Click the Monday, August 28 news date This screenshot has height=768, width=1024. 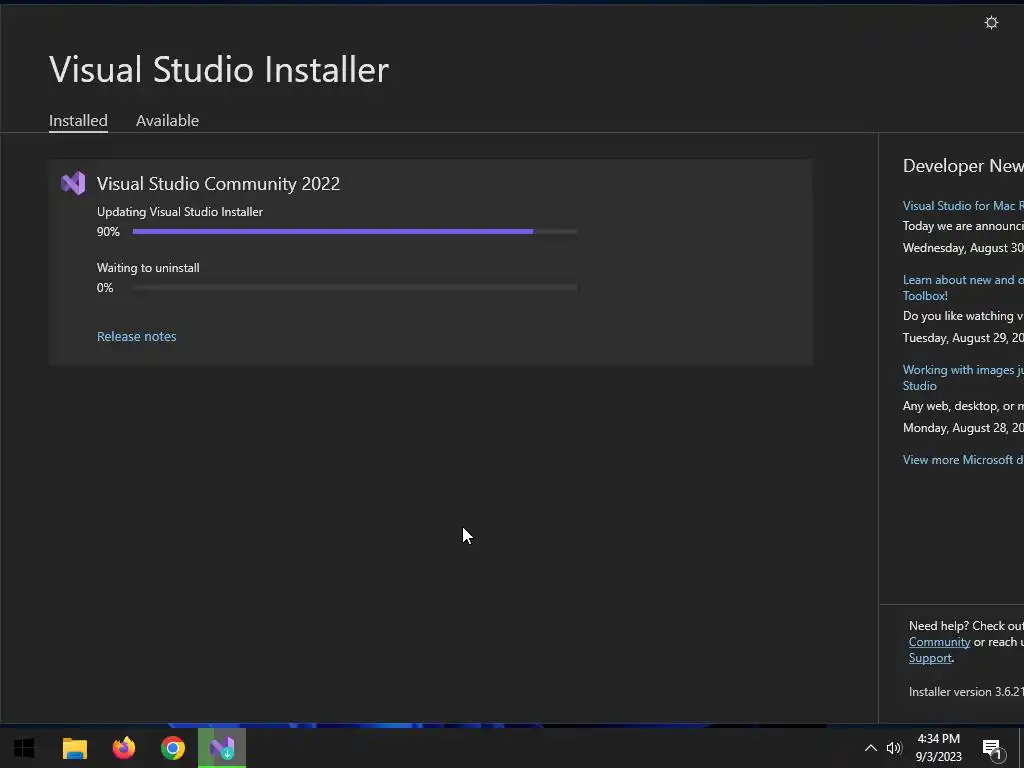(x=963, y=428)
